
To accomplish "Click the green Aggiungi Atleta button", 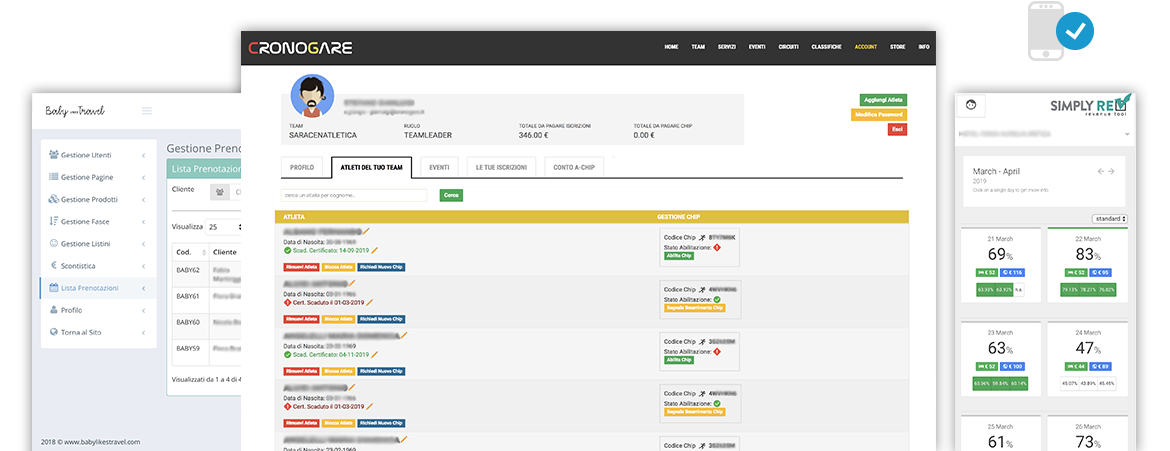I will [883, 99].
